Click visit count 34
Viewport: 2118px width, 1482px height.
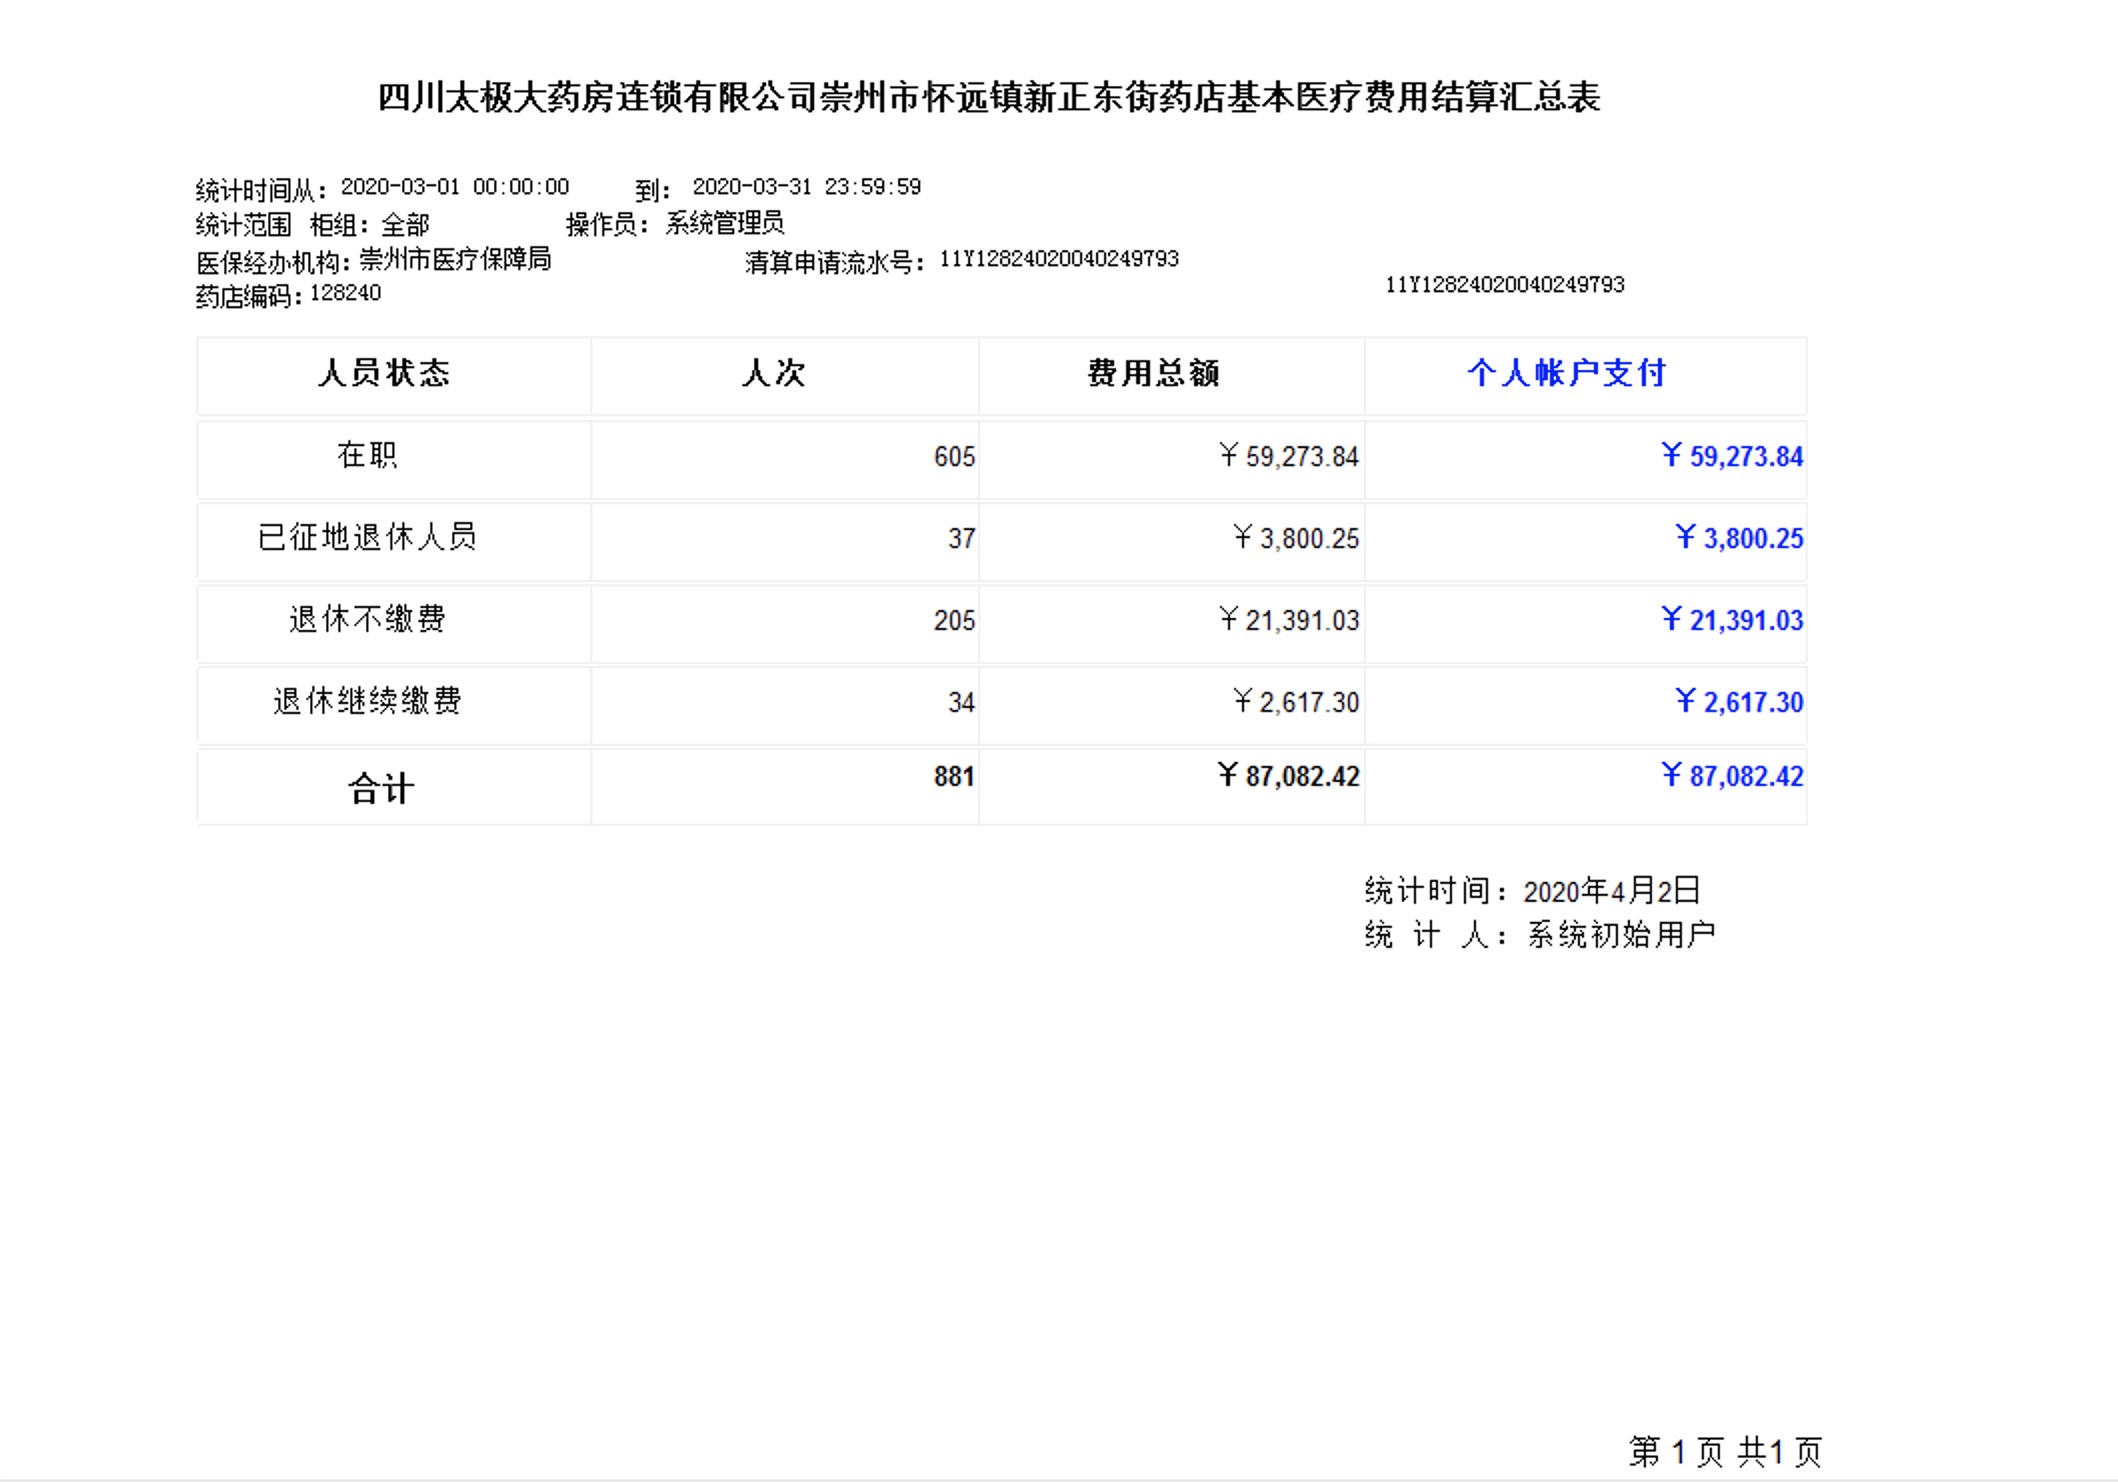tap(961, 703)
